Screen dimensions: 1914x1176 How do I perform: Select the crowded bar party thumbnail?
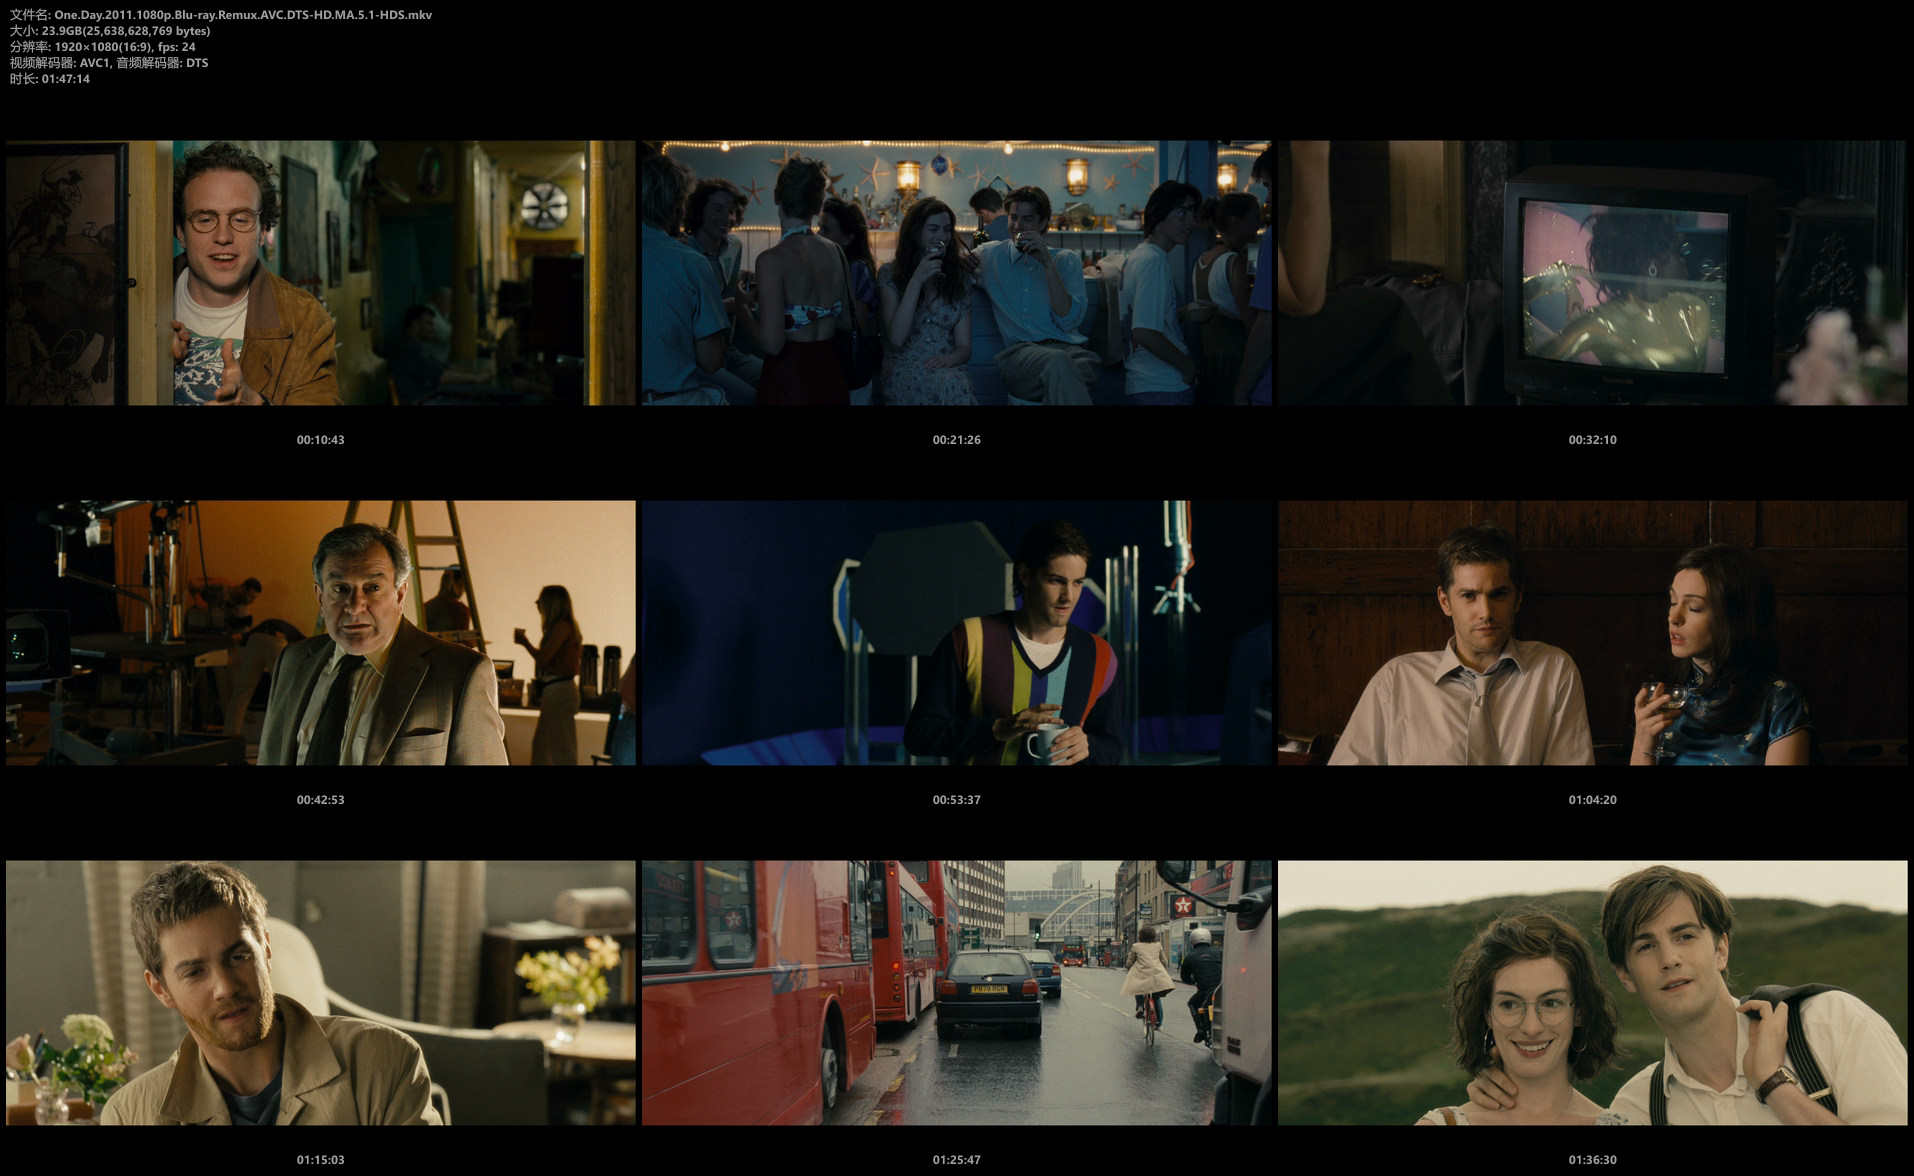pyautogui.click(x=956, y=272)
